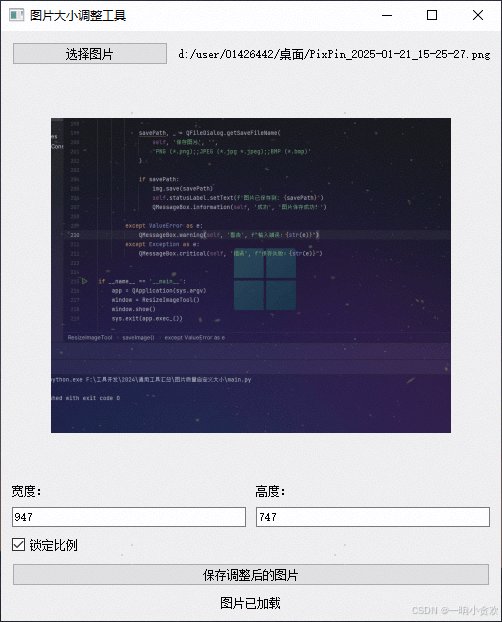Click the app icon in the title bar

pos(16,15)
